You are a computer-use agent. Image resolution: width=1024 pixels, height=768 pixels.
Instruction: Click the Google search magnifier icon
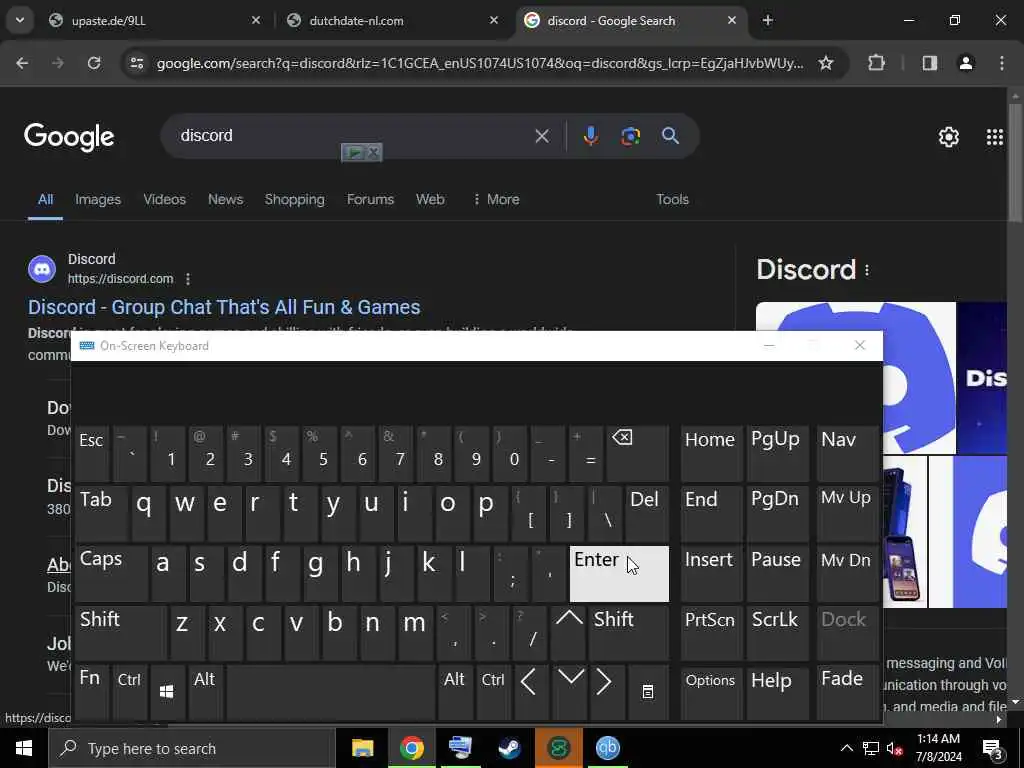coord(670,136)
